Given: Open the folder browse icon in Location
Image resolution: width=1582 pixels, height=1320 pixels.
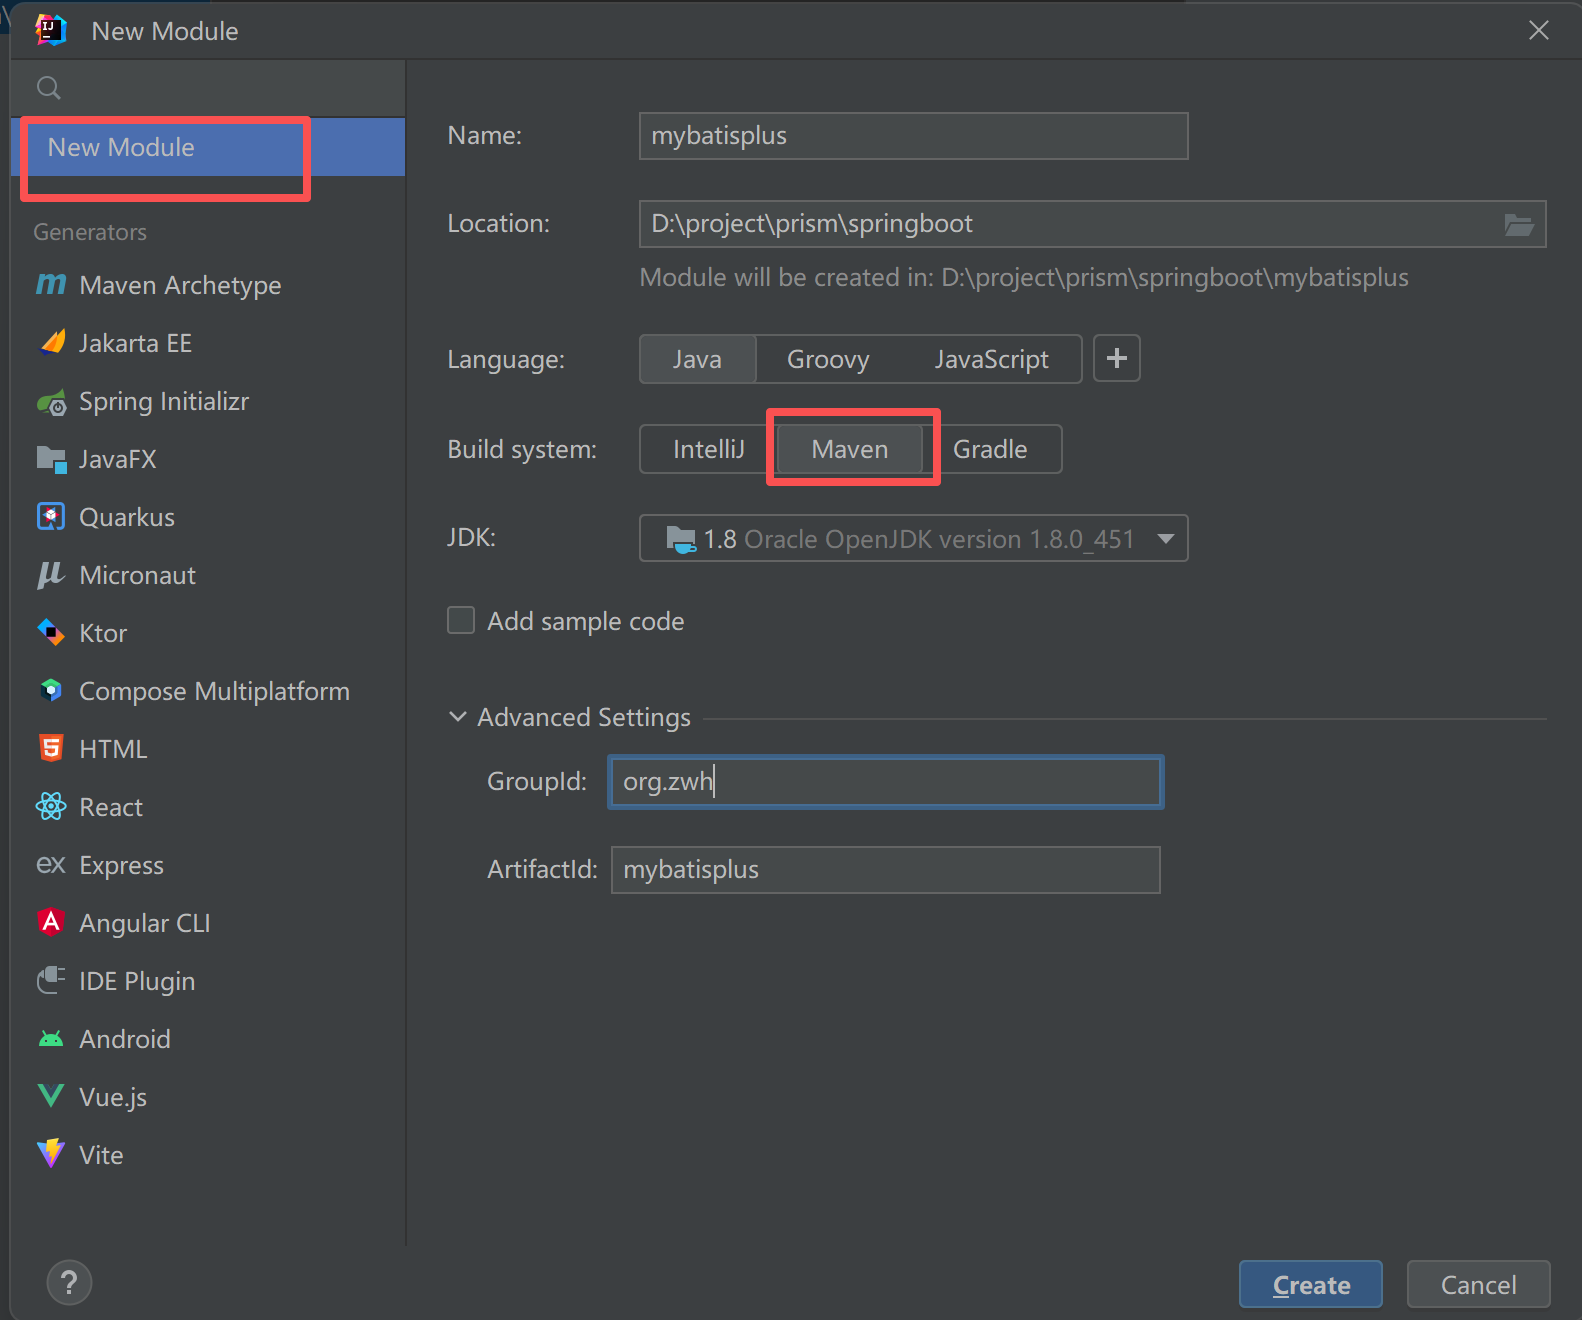Looking at the screenshot, I should pos(1519,225).
